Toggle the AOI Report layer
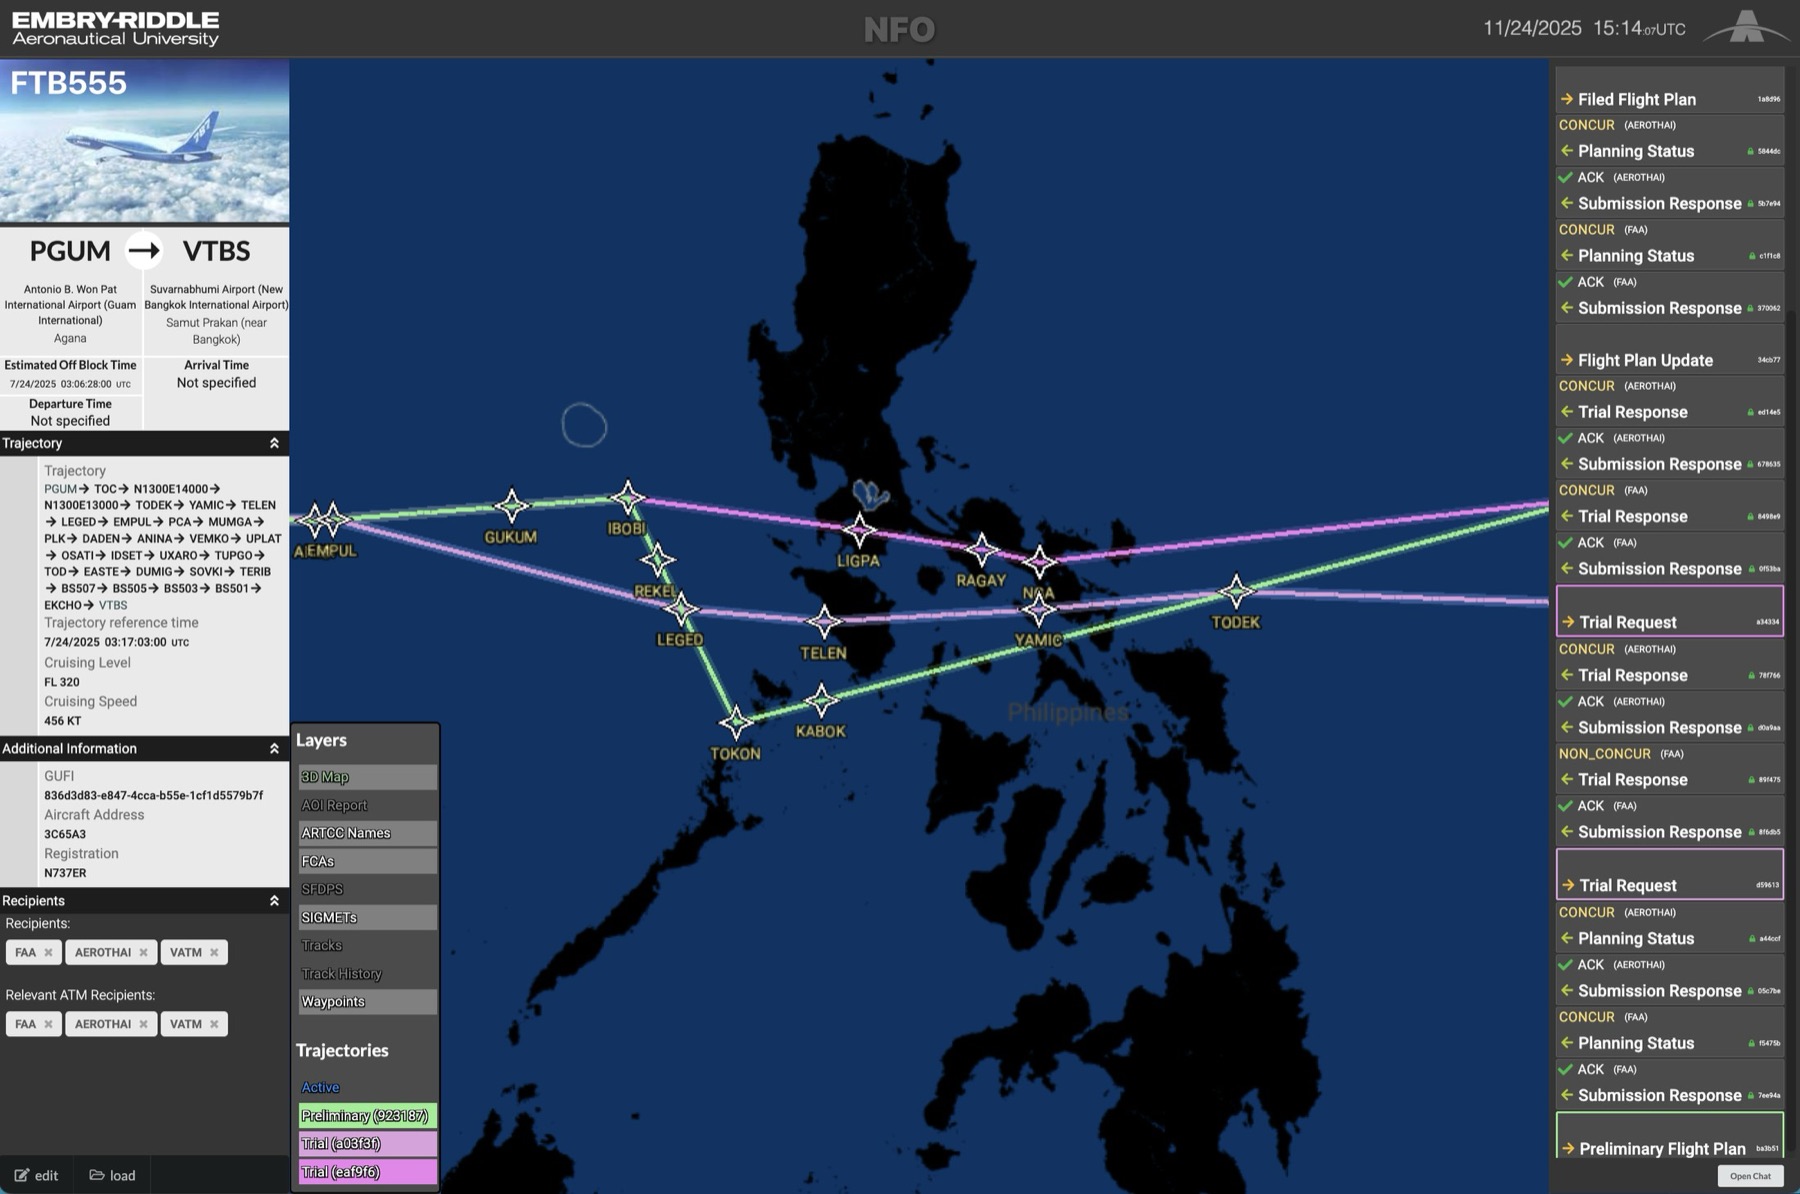Screen dimensions: 1800x1194 [x=367, y=805]
